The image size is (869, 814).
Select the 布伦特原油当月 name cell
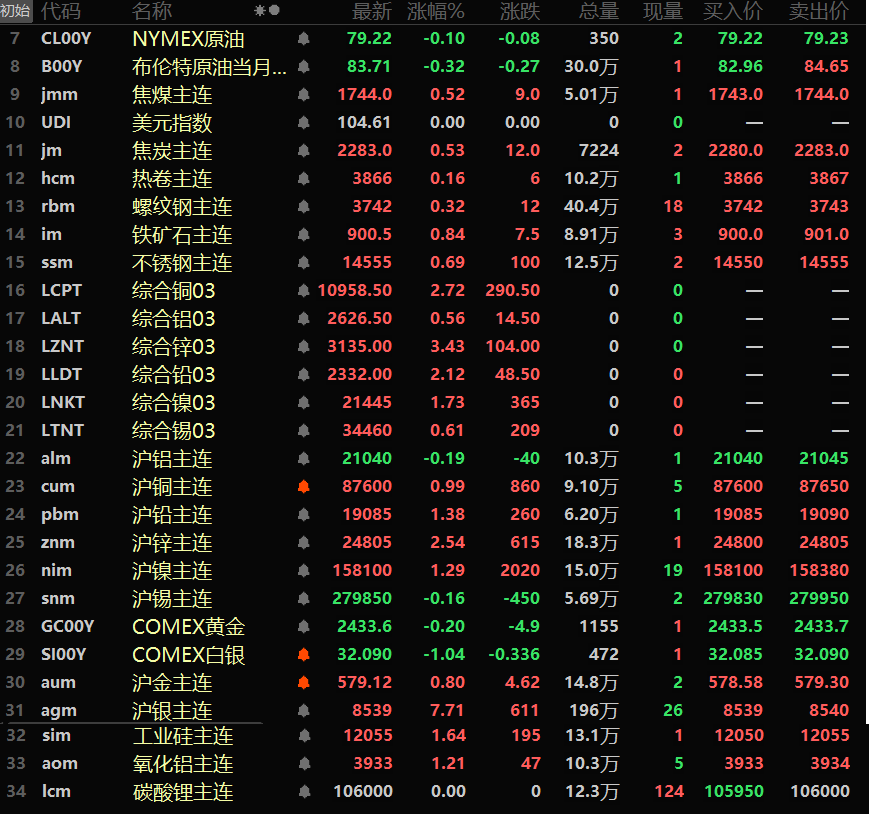(209, 67)
